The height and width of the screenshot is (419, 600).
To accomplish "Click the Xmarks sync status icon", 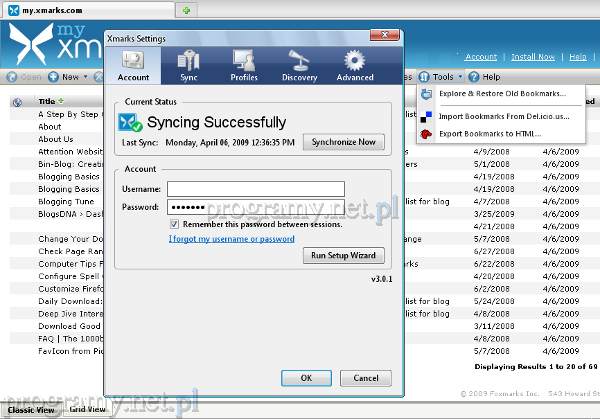I will 130,123.
